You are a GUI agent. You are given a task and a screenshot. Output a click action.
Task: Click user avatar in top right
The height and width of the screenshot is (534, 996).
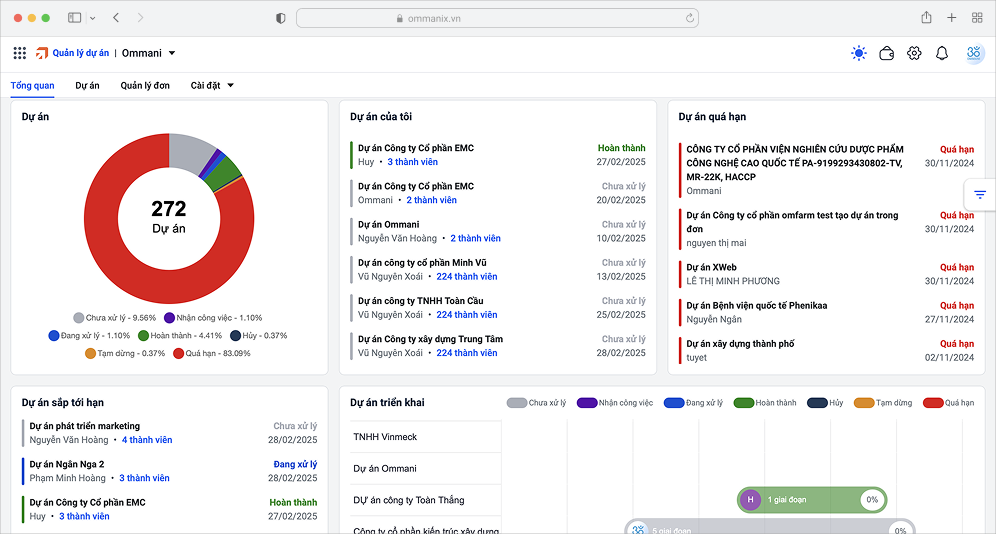point(974,54)
